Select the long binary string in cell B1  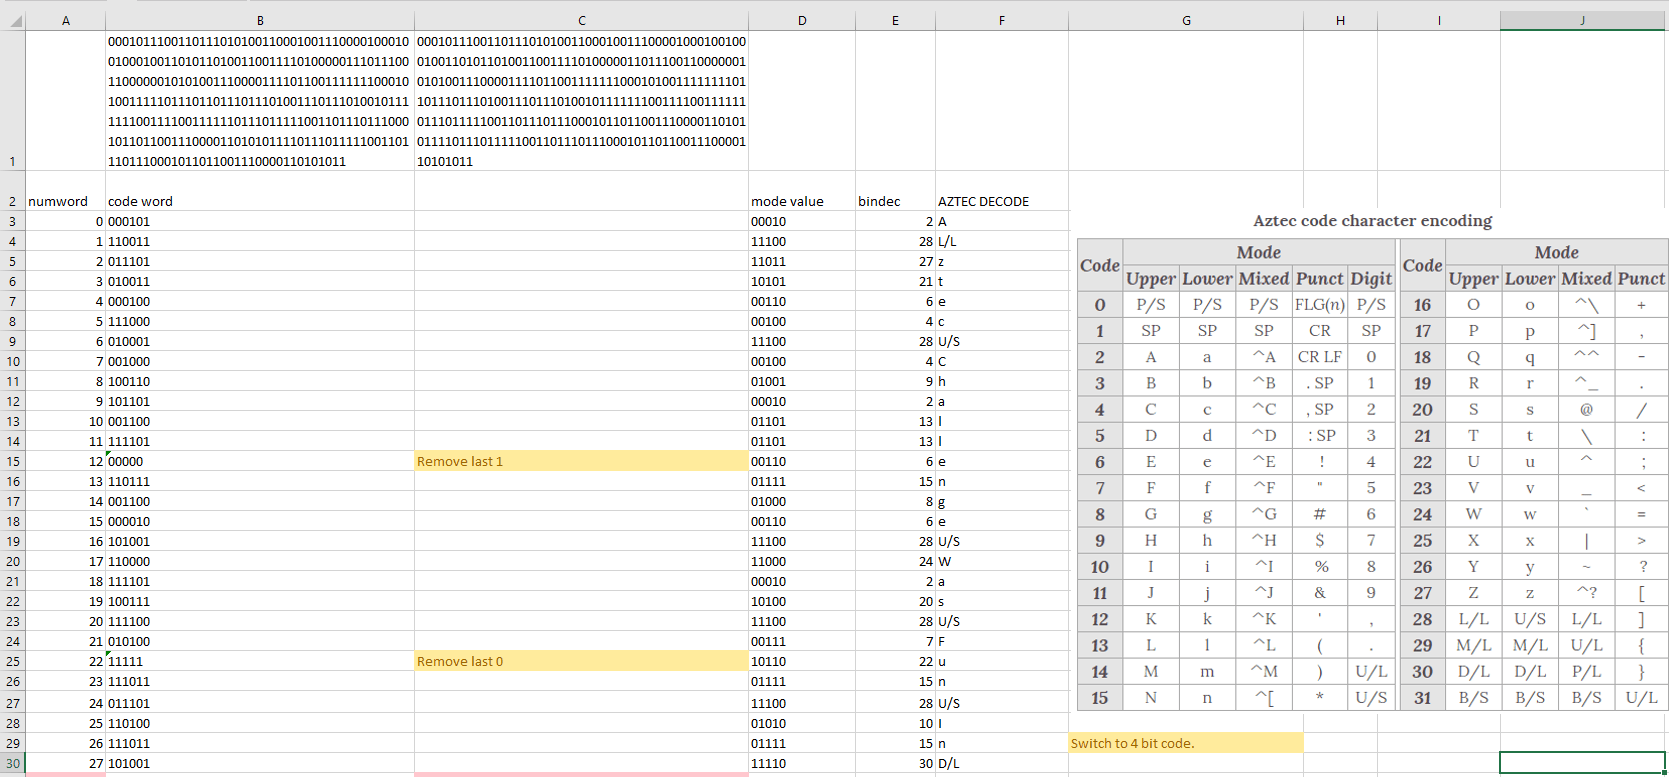click(260, 101)
